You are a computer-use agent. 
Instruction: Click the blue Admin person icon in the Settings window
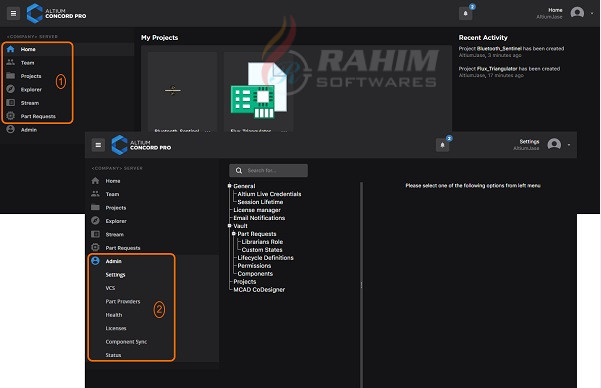click(95, 261)
